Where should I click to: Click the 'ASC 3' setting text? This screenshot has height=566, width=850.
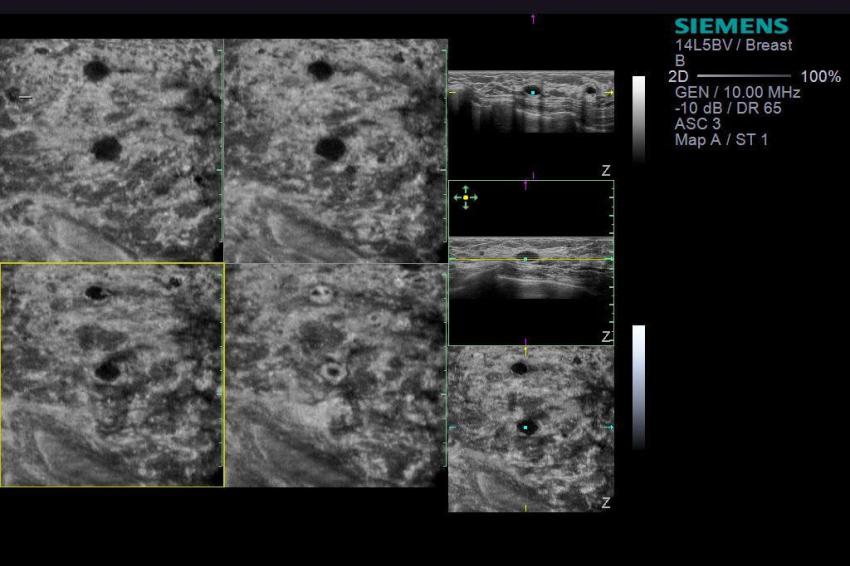698,124
